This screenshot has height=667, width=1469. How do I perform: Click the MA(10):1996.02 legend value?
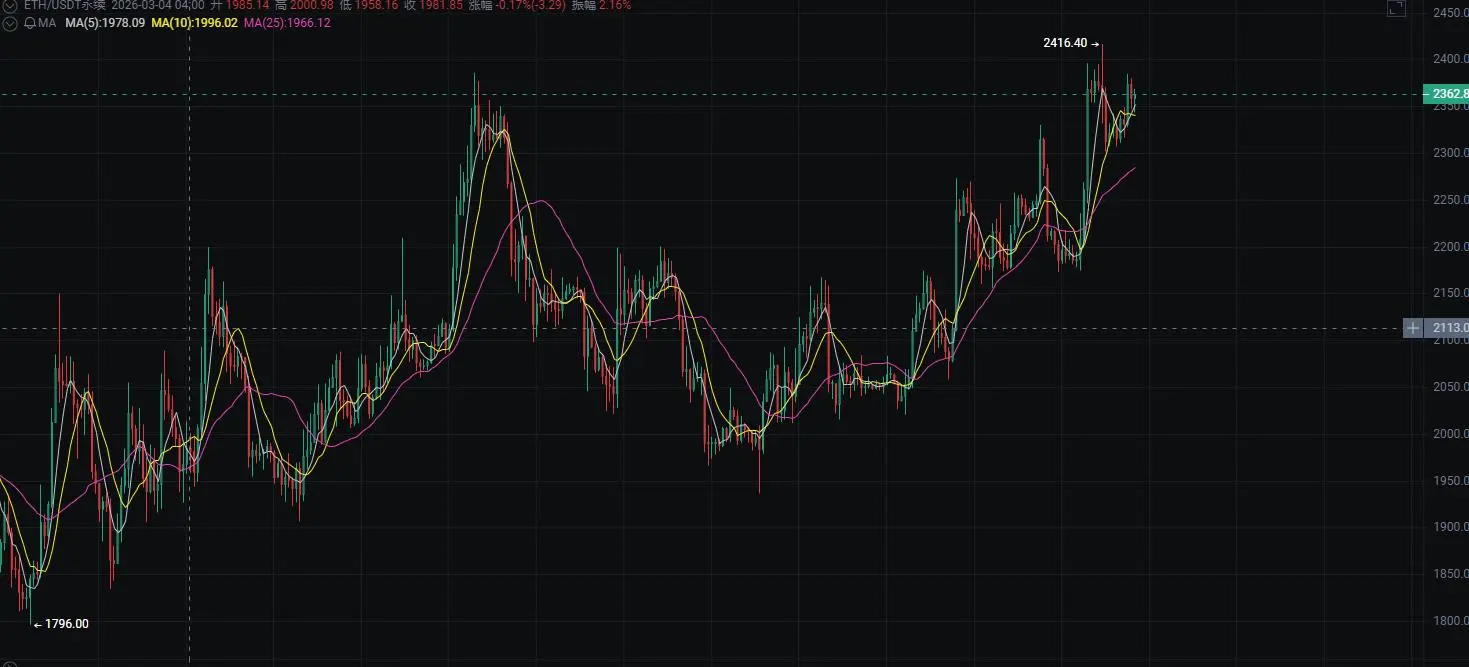[x=194, y=23]
